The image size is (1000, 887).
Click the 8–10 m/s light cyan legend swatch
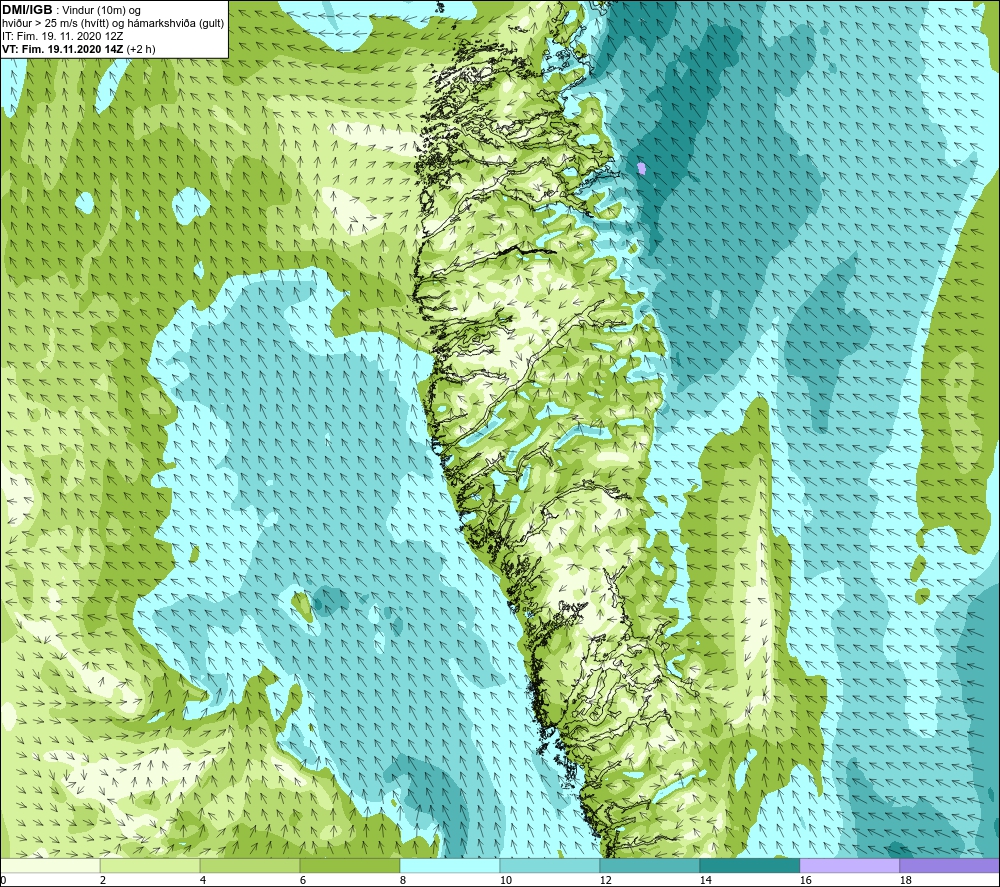[450, 865]
